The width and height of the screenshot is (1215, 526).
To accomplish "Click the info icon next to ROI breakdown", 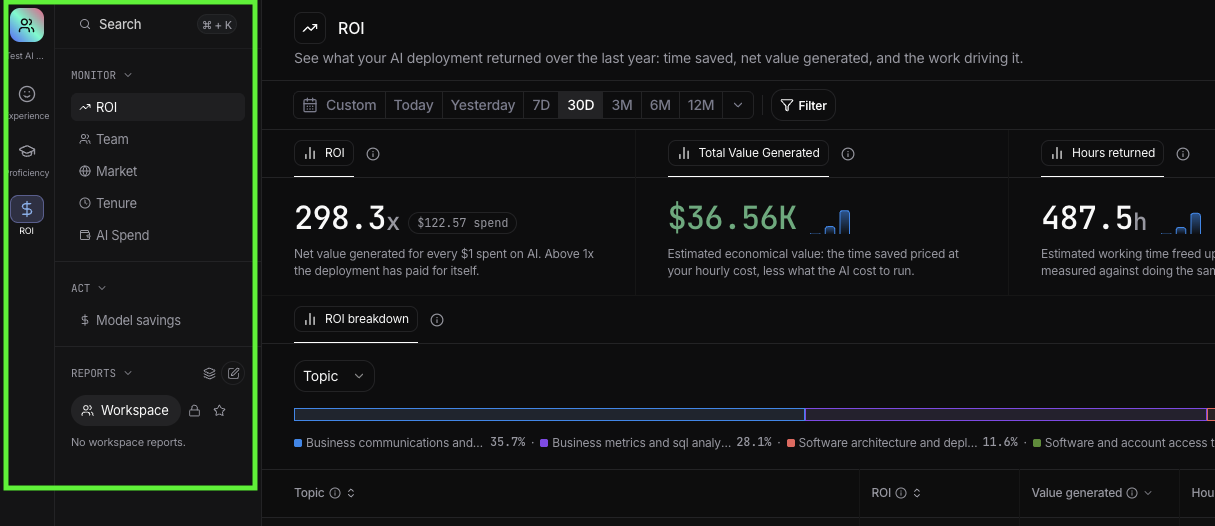I will [437, 320].
